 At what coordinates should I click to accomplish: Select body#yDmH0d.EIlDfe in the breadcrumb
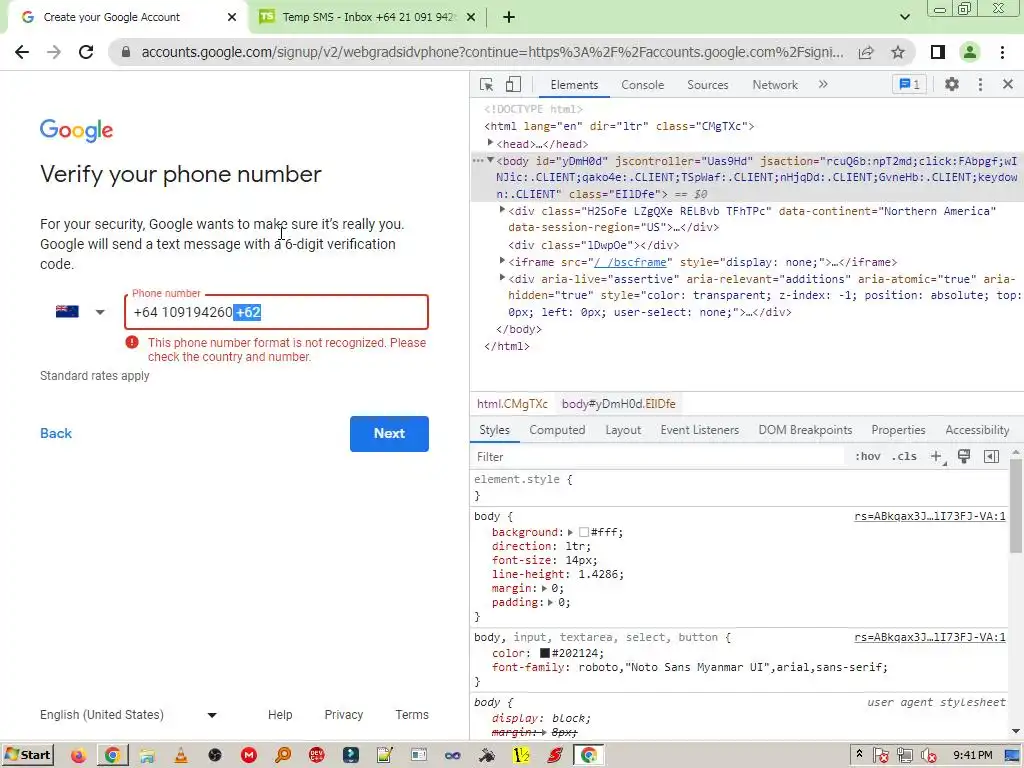pos(618,404)
